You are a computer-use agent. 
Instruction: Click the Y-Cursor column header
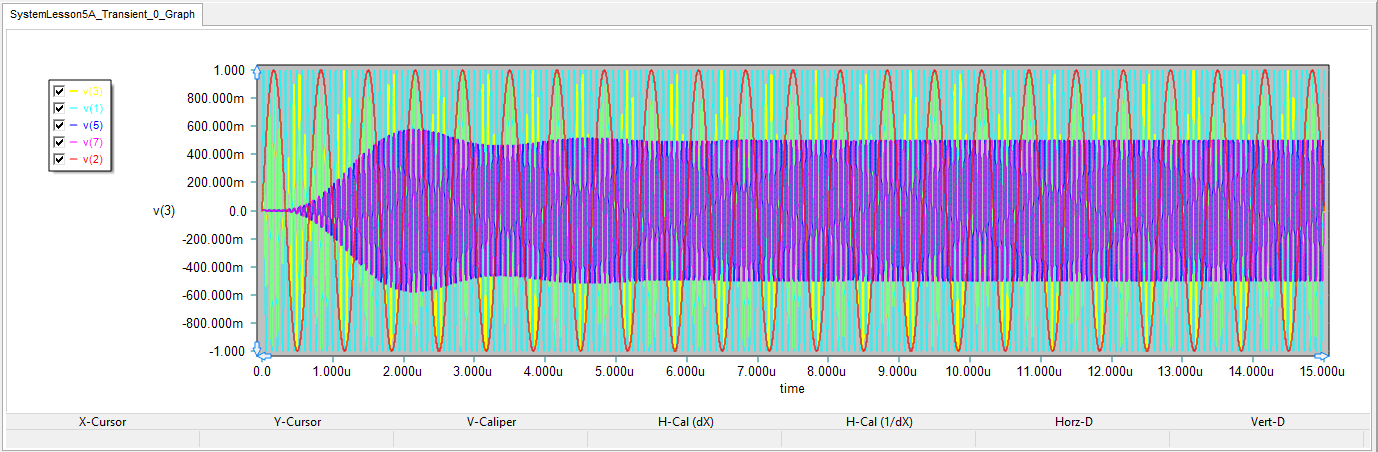click(x=297, y=422)
